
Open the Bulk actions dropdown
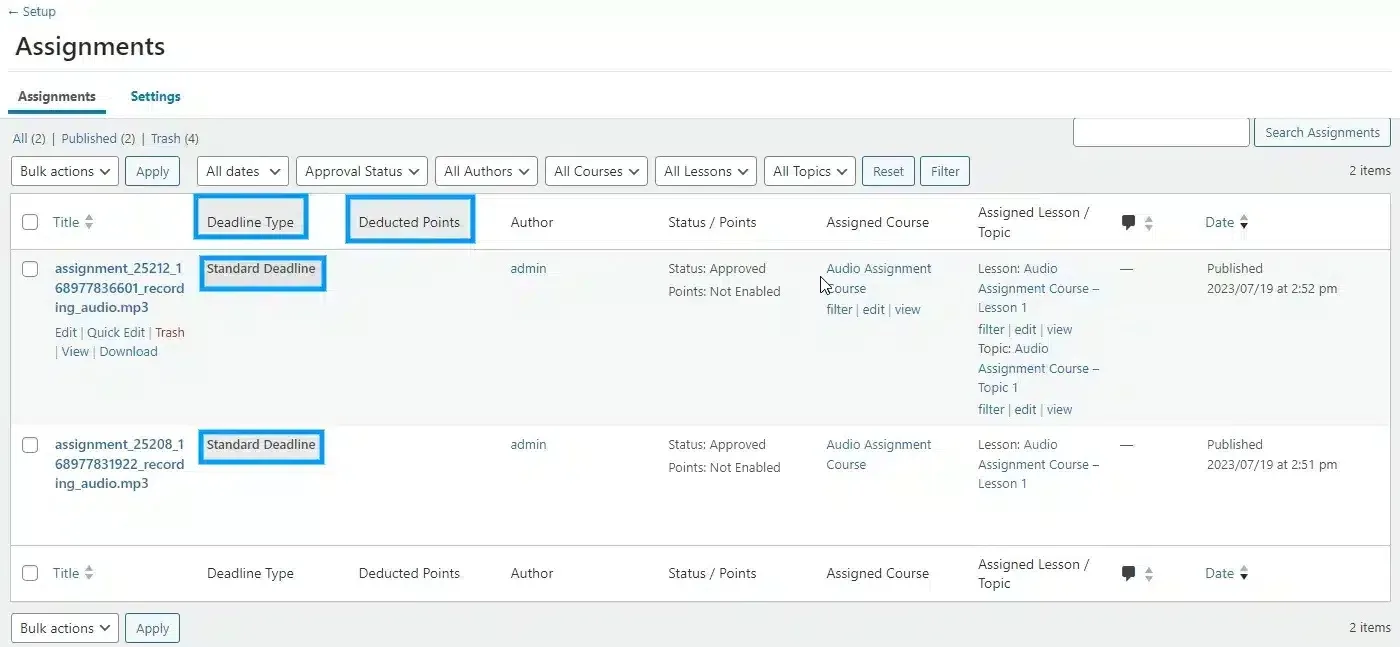[64, 171]
